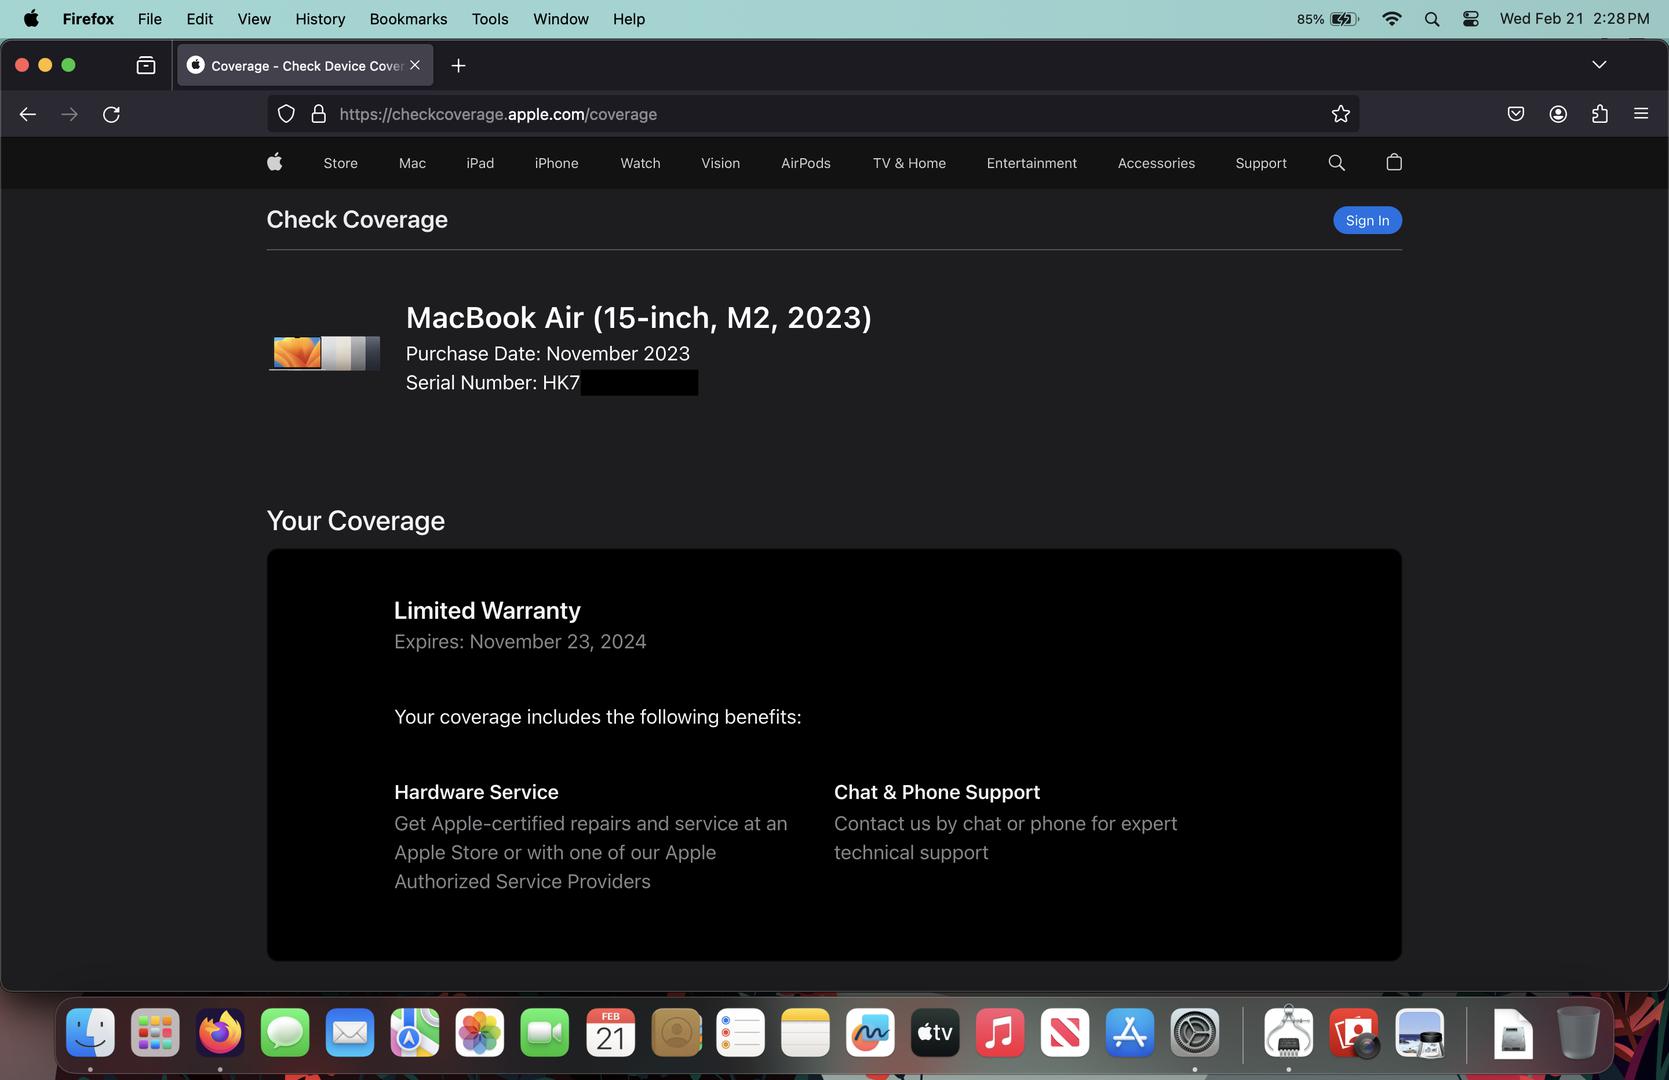Viewport: 1669px width, 1080px height.
Task: Open Control Center in menu bar
Action: click(1471, 19)
